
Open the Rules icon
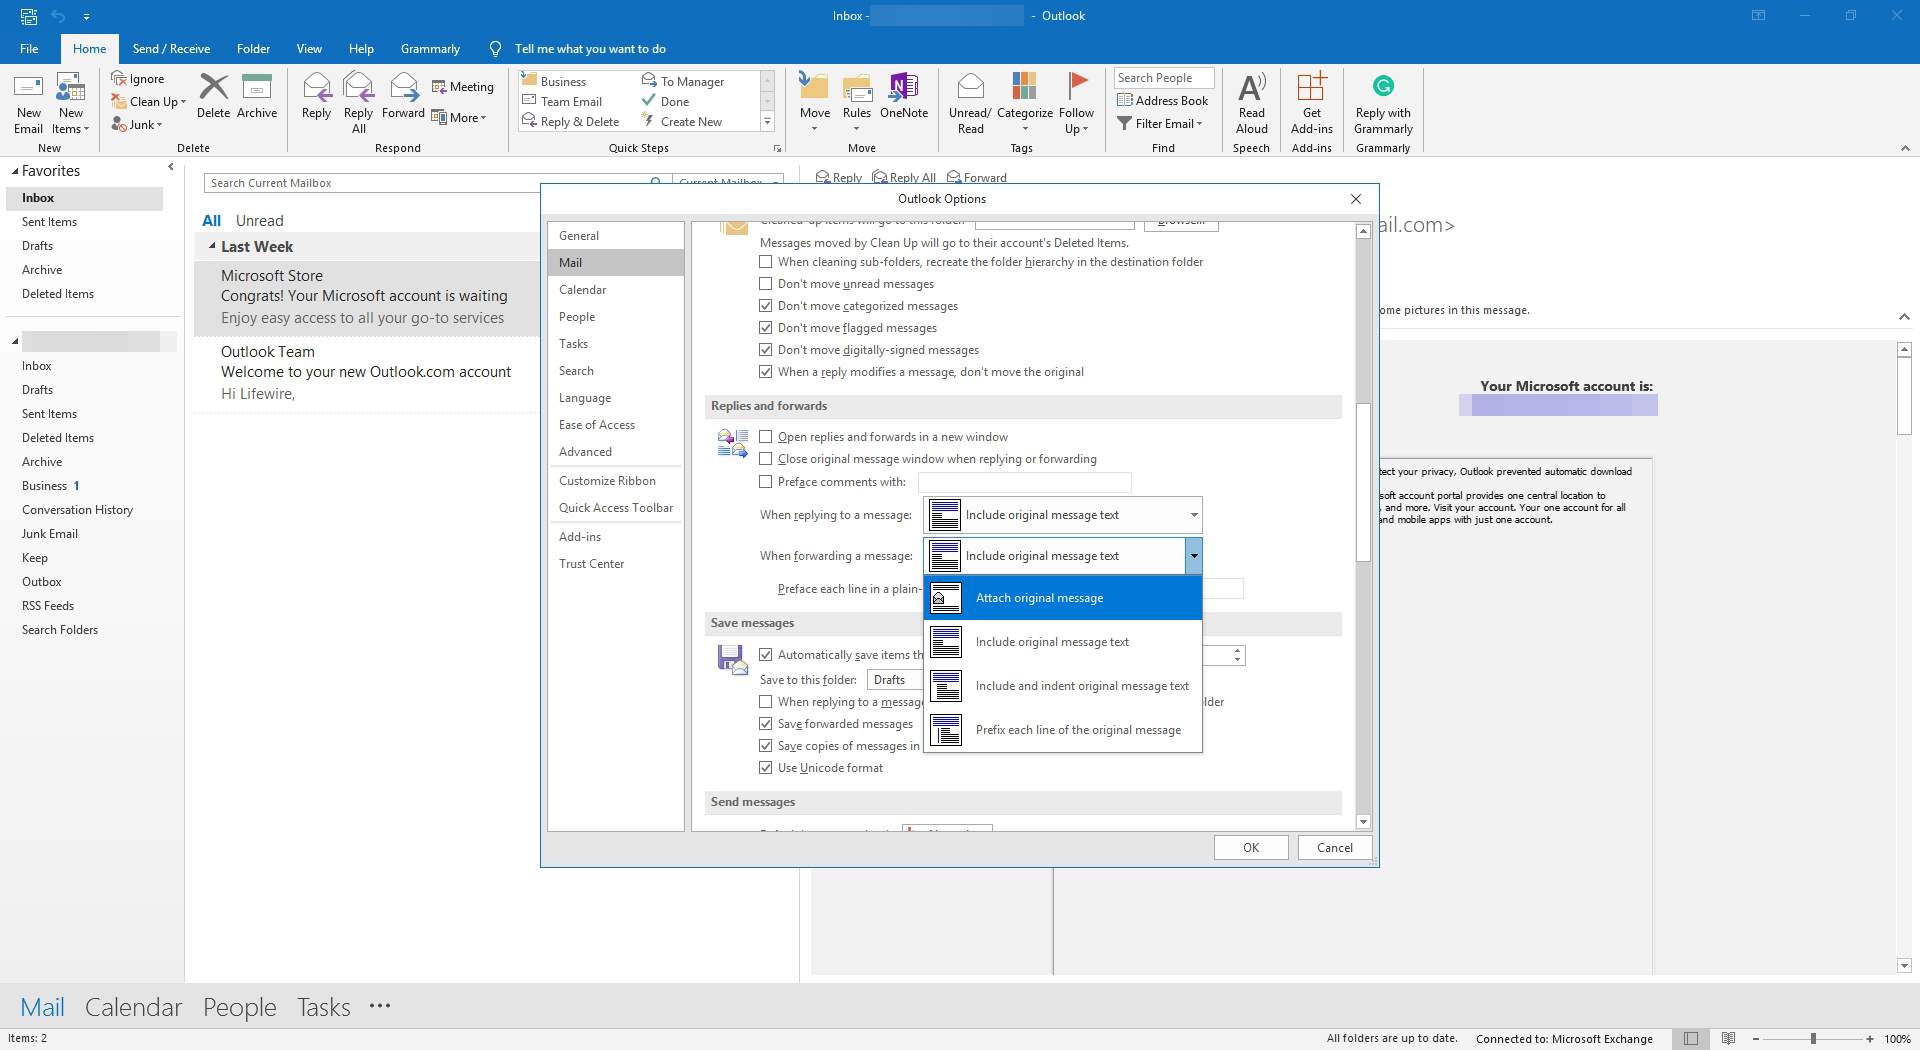857,103
